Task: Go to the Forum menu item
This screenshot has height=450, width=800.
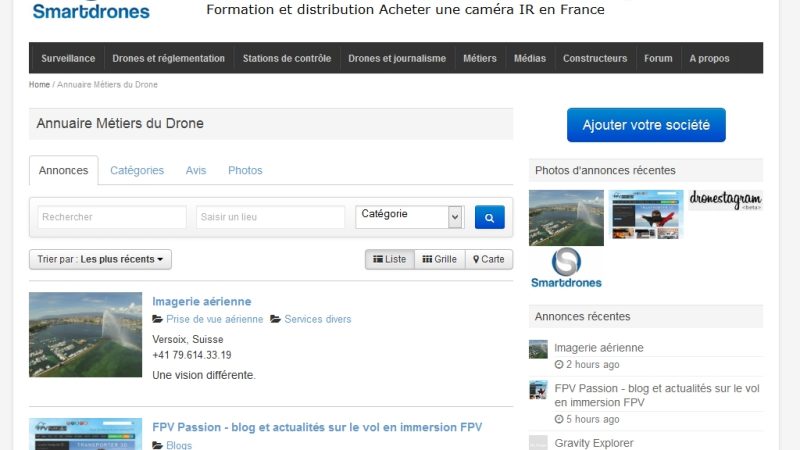Action: (x=658, y=58)
